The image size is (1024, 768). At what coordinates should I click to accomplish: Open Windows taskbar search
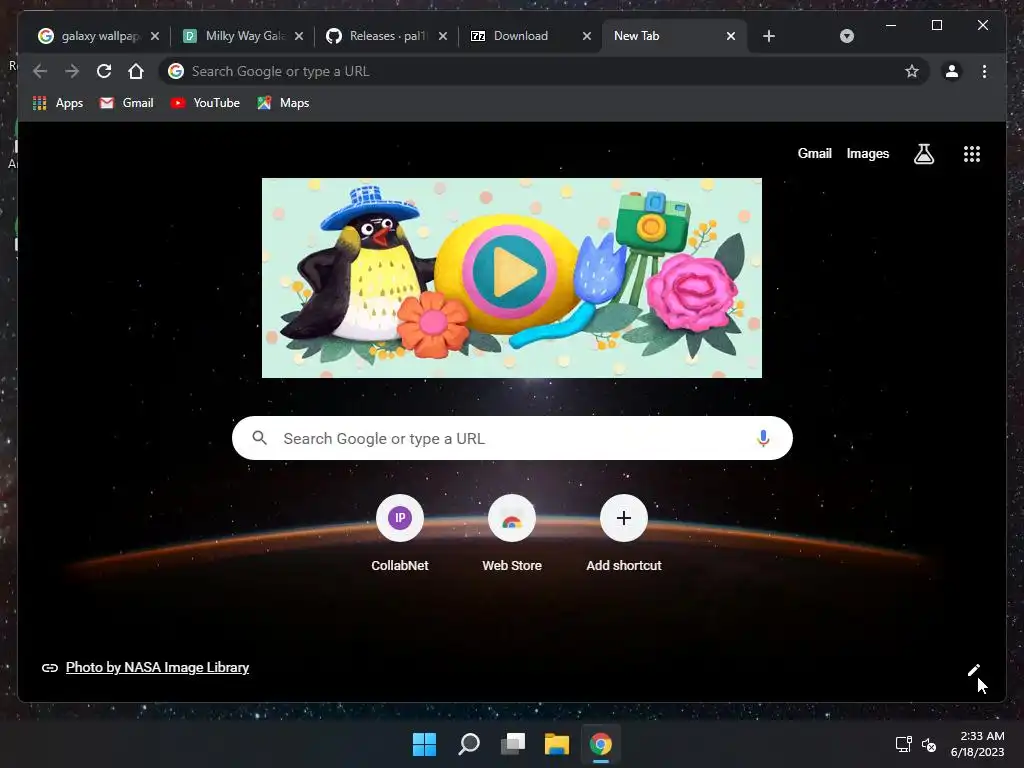(469, 744)
